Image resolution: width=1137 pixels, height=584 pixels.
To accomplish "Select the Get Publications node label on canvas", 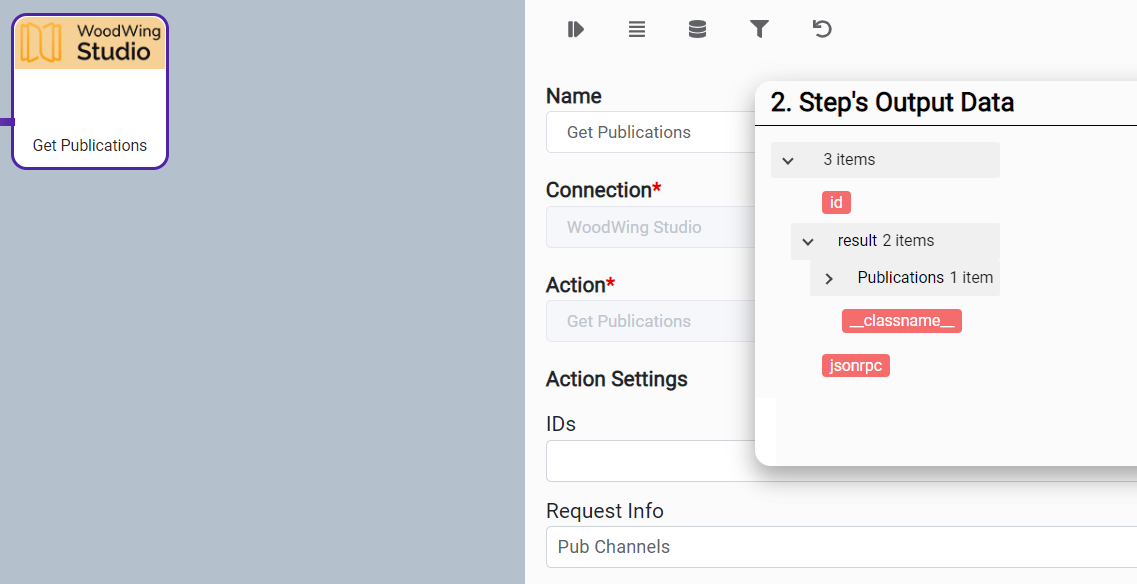I will tap(90, 146).
